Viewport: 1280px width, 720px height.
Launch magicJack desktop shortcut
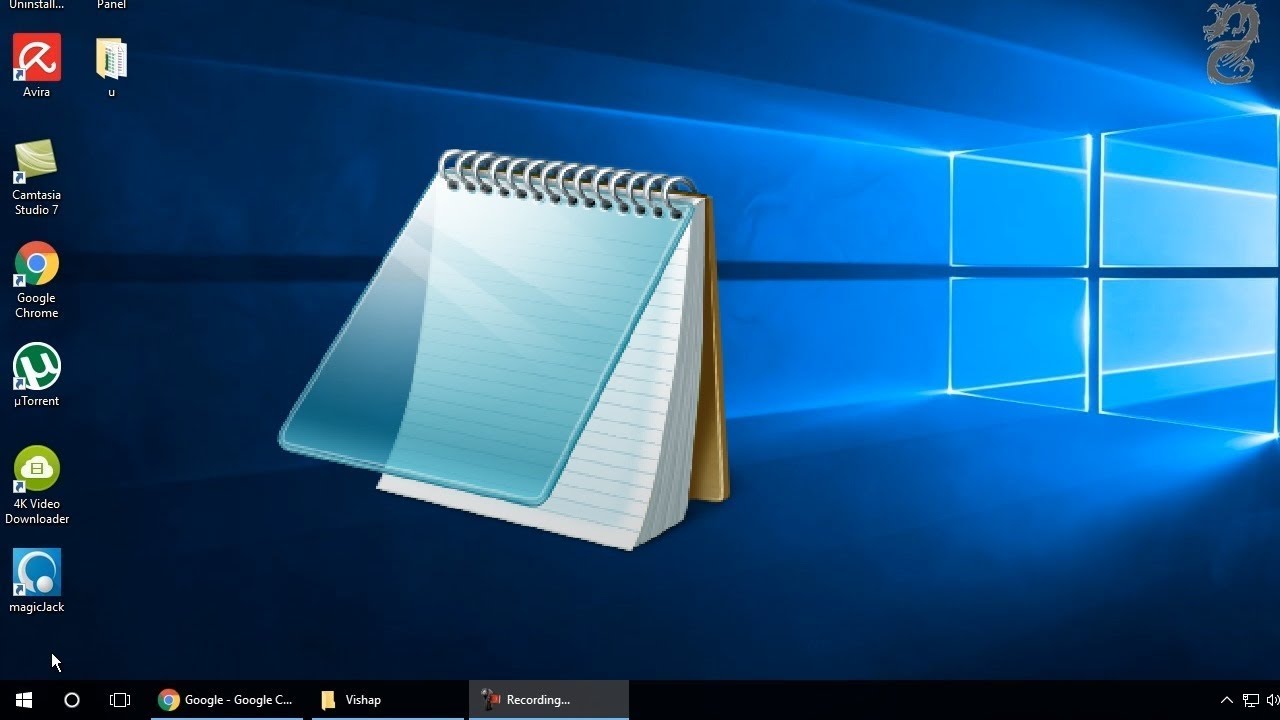tap(37, 581)
